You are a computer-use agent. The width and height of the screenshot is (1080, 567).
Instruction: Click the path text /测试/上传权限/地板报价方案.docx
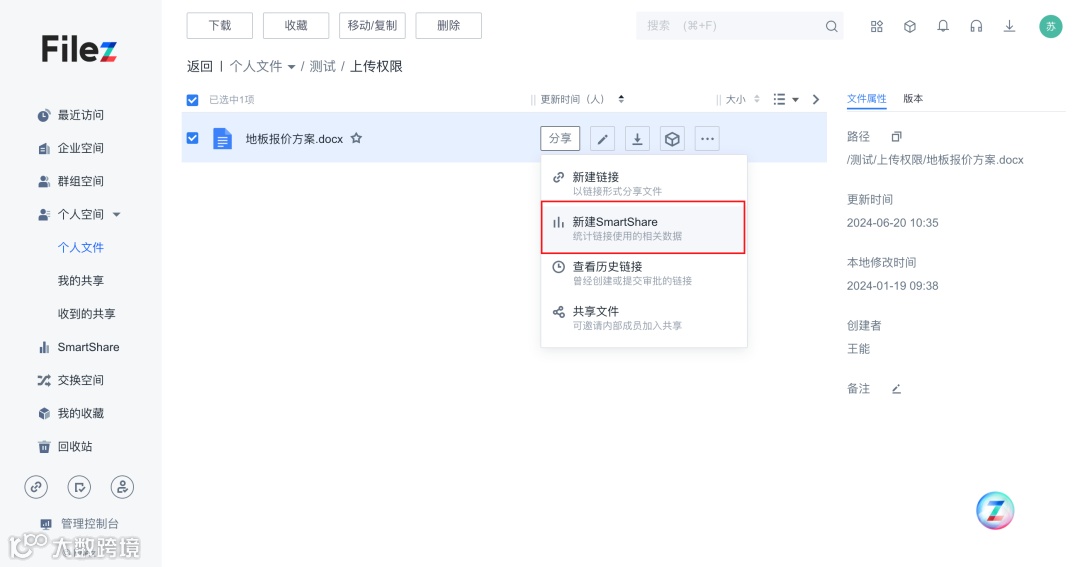click(x=935, y=160)
